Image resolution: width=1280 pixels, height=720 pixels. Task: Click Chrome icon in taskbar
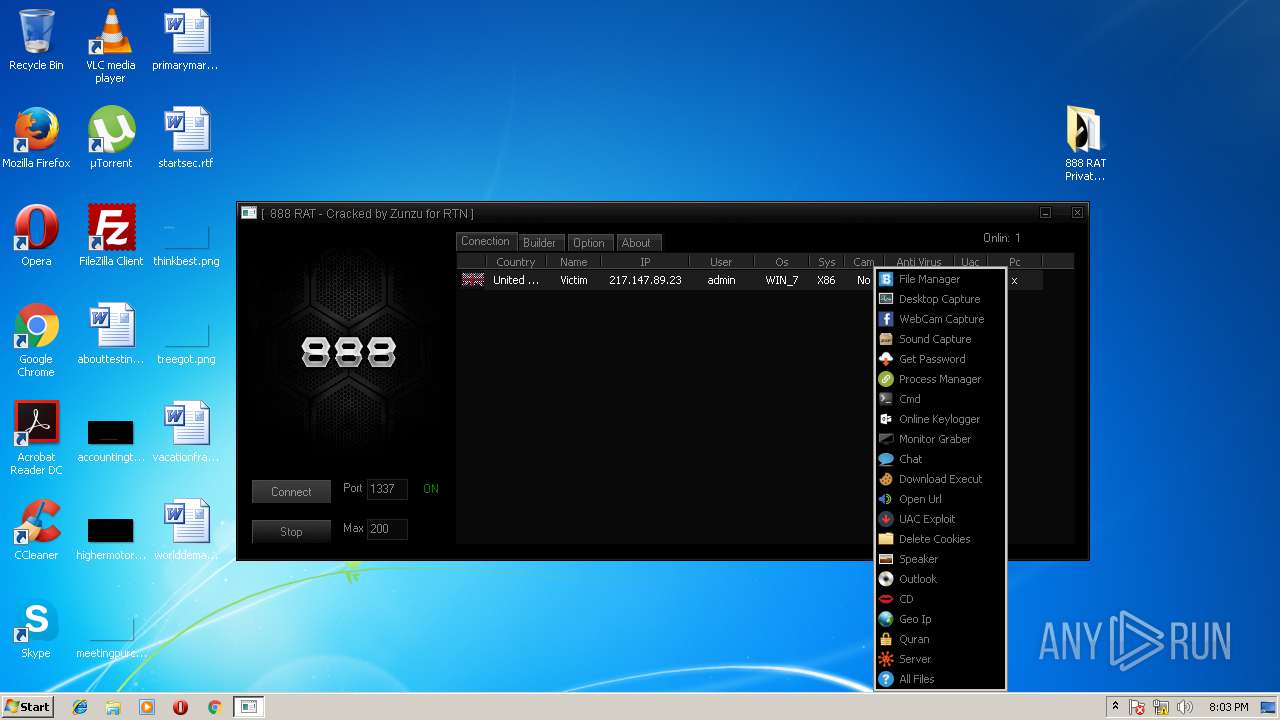pyautogui.click(x=214, y=707)
